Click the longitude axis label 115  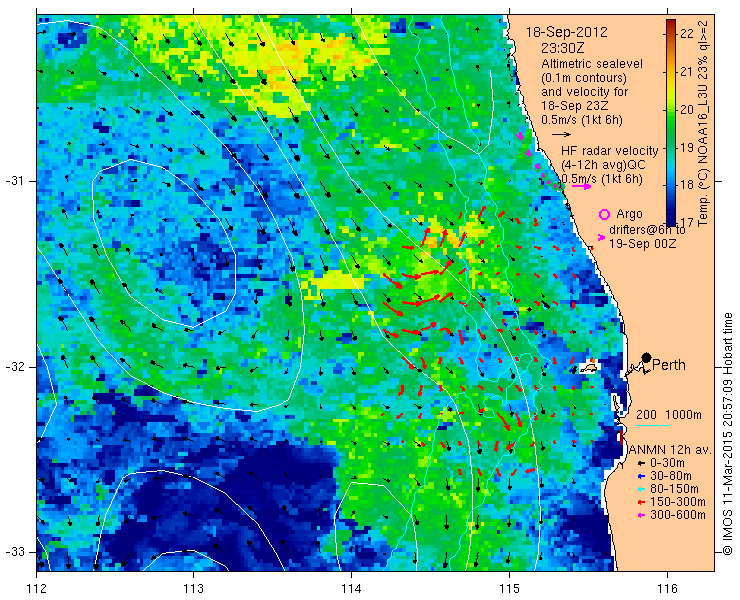coord(509,589)
